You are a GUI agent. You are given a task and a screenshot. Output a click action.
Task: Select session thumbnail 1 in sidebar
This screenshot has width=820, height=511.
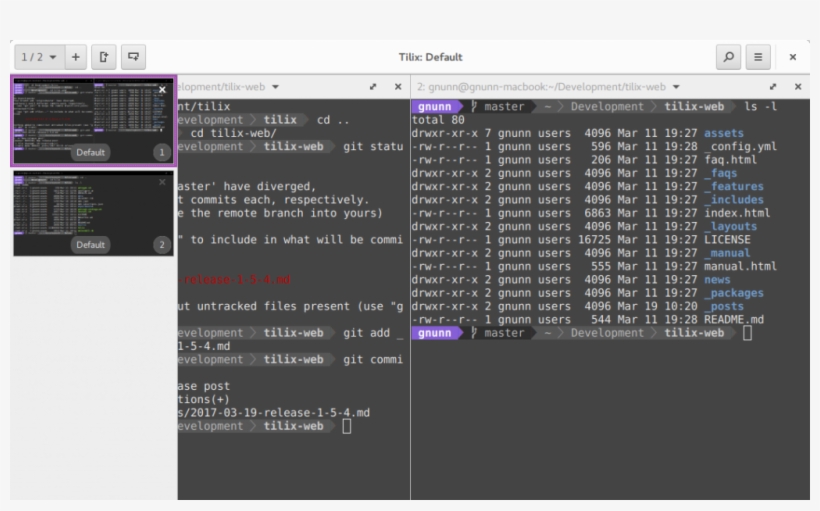point(93,121)
